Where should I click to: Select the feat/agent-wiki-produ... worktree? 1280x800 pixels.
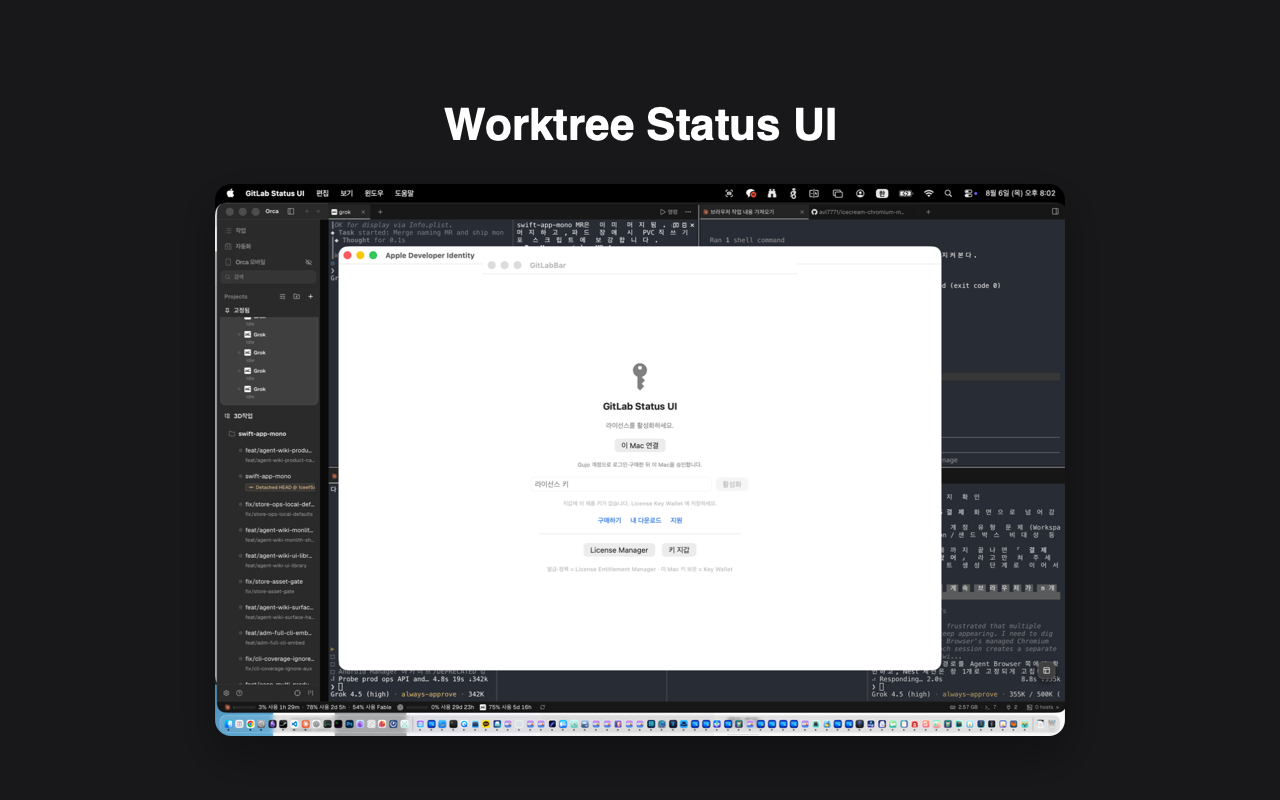tap(275, 454)
